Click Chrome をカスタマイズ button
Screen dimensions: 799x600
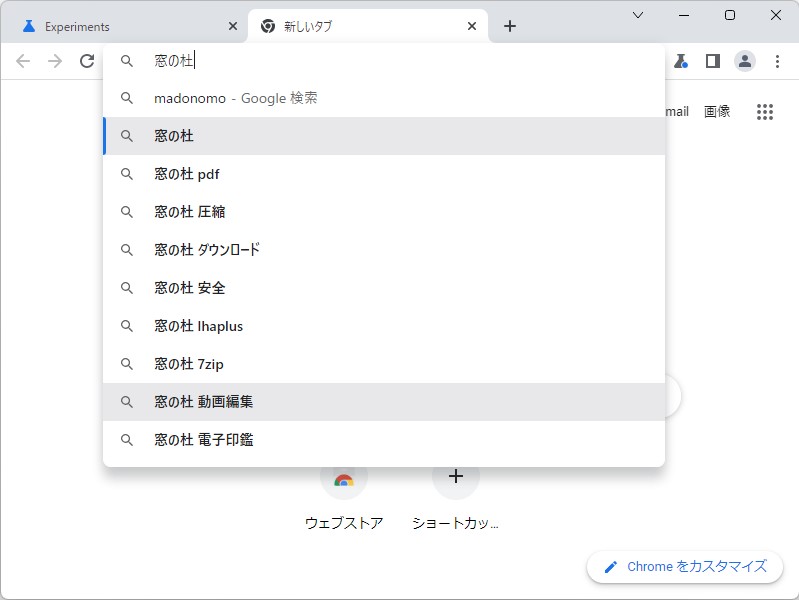click(x=685, y=567)
